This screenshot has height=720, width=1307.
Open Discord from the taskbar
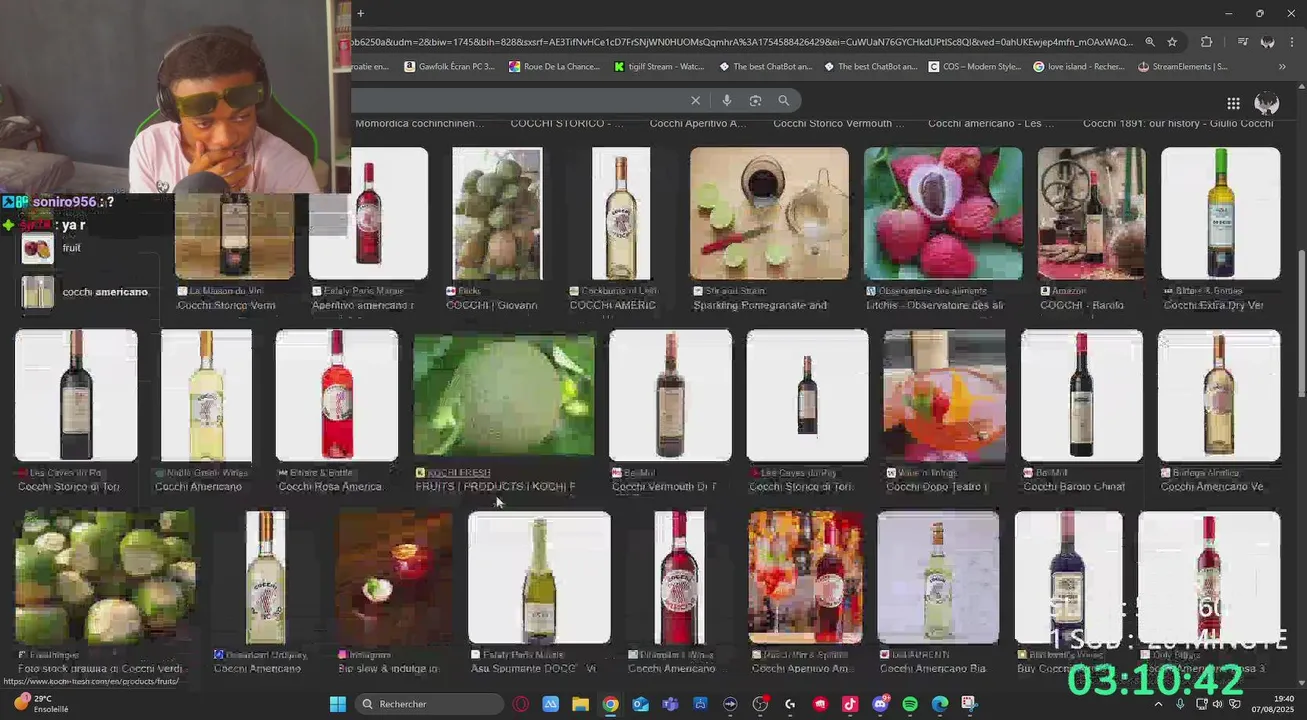(x=880, y=704)
